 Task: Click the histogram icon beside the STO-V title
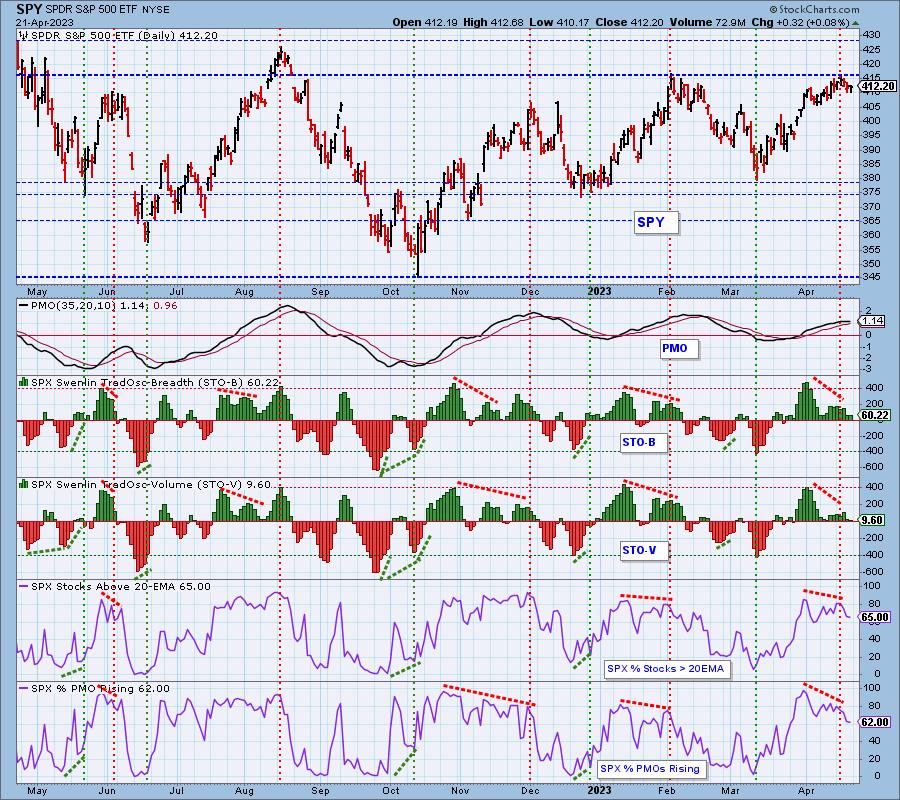[x=24, y=484]
